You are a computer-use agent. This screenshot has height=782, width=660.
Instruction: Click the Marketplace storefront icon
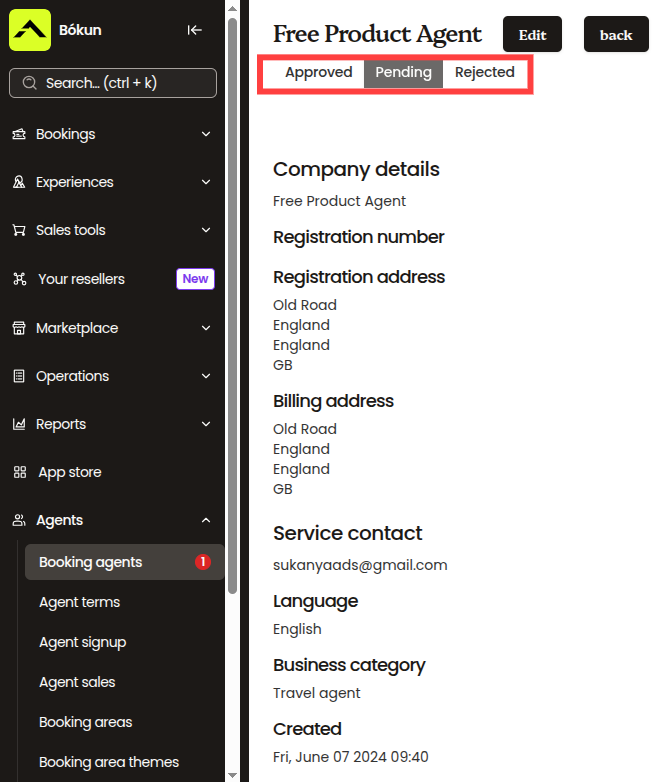[x=19, y=328]
